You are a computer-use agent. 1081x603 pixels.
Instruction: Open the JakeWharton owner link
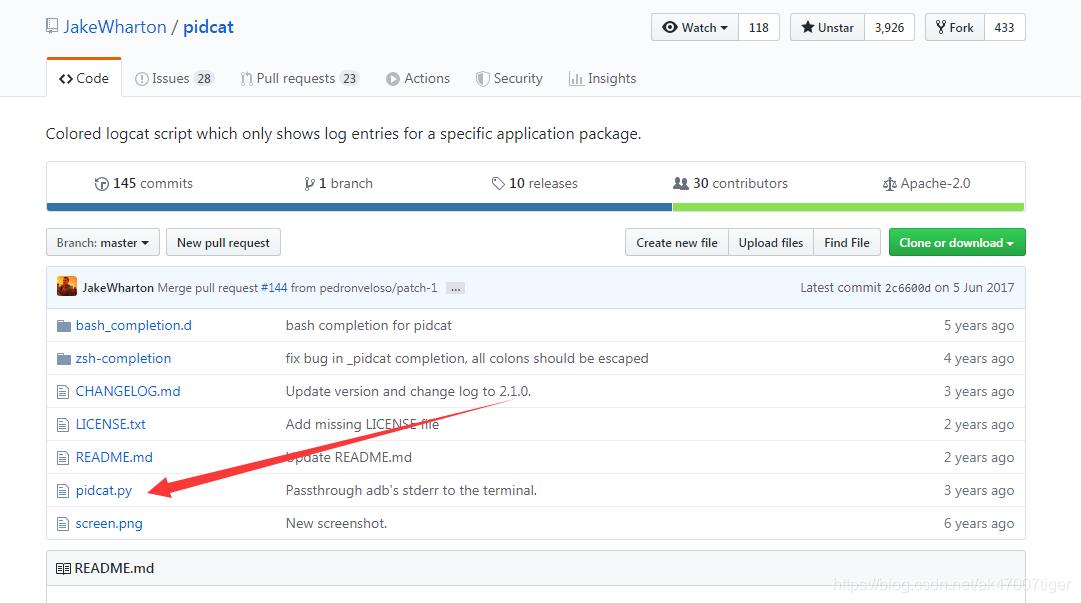pos(115,27)
